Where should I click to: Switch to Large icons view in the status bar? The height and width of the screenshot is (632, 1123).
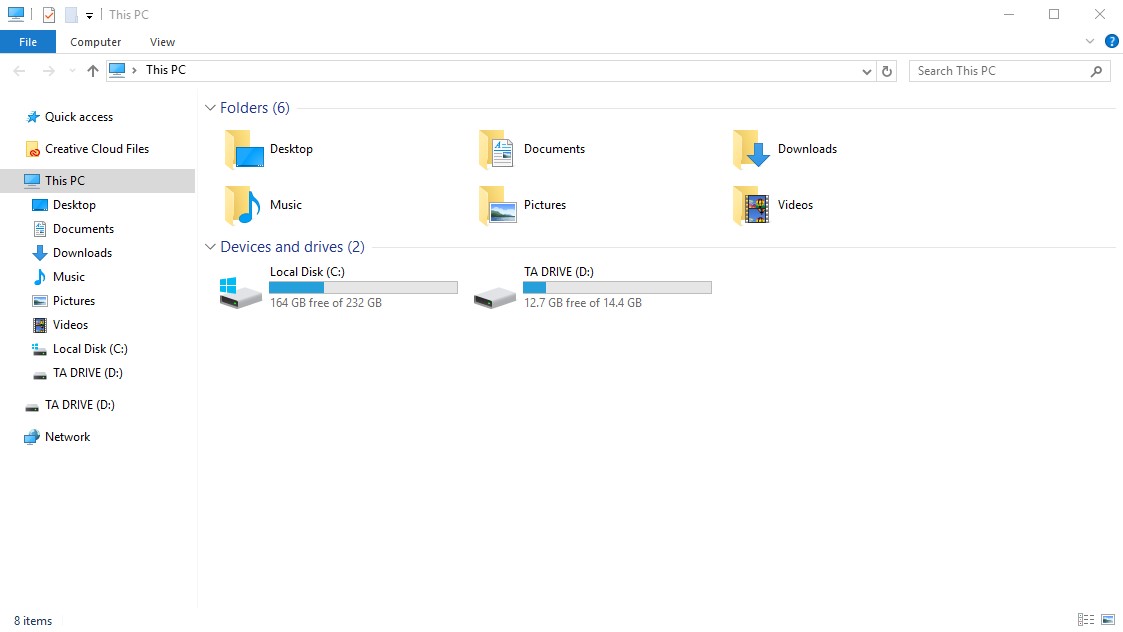coord(1108,620)
